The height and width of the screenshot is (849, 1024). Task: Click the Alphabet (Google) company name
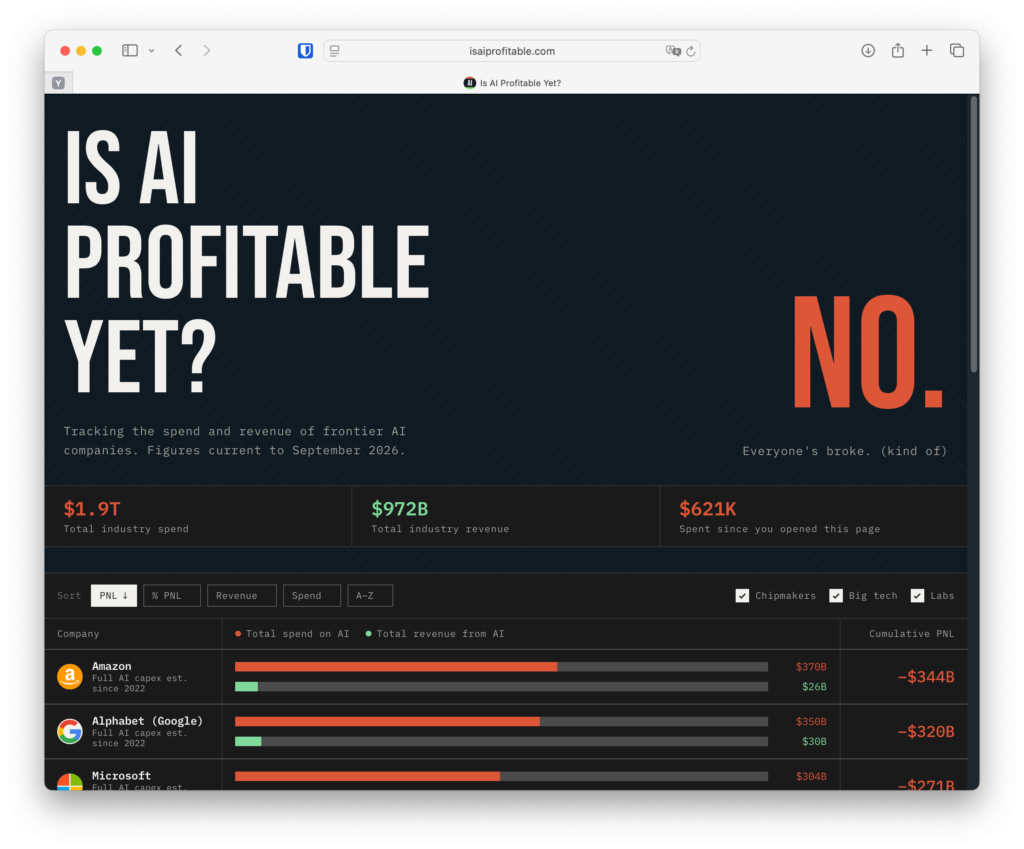click(148, 721)
